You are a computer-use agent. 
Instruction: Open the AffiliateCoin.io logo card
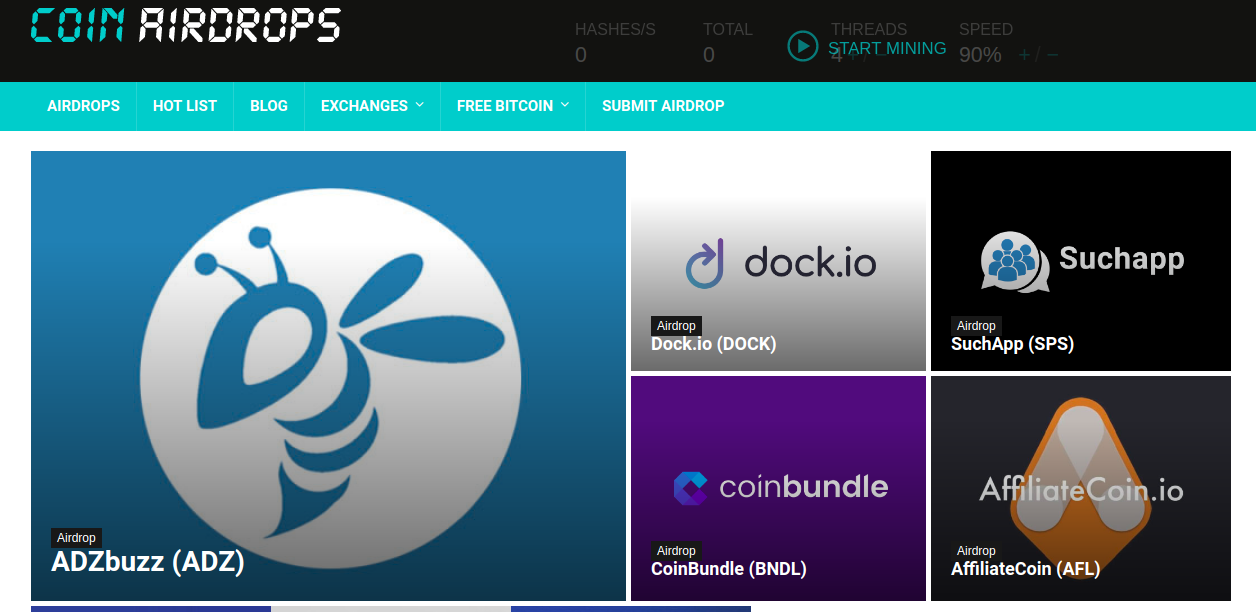tap(1081, 488)
